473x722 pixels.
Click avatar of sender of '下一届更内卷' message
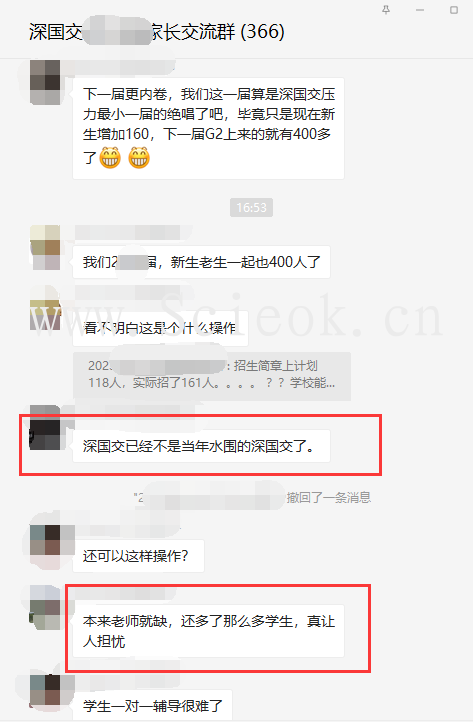coord(45,82)
